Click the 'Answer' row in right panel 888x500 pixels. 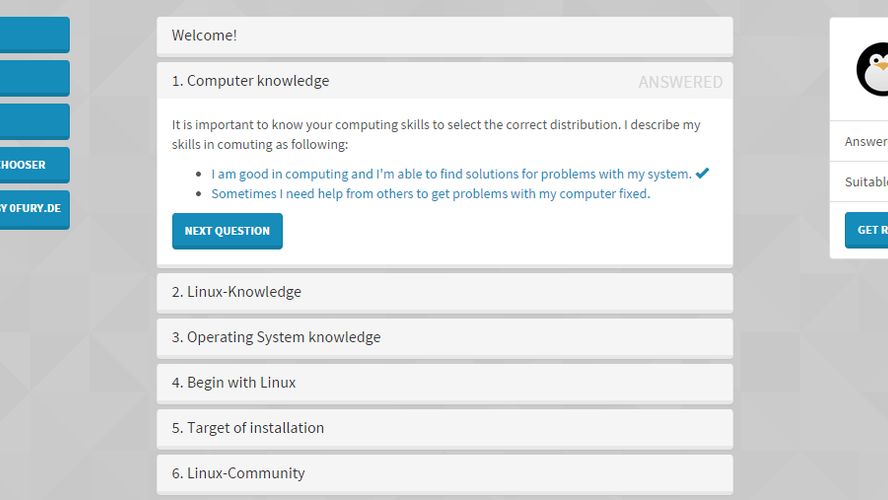pyautogui.click(x=865, y=142)
